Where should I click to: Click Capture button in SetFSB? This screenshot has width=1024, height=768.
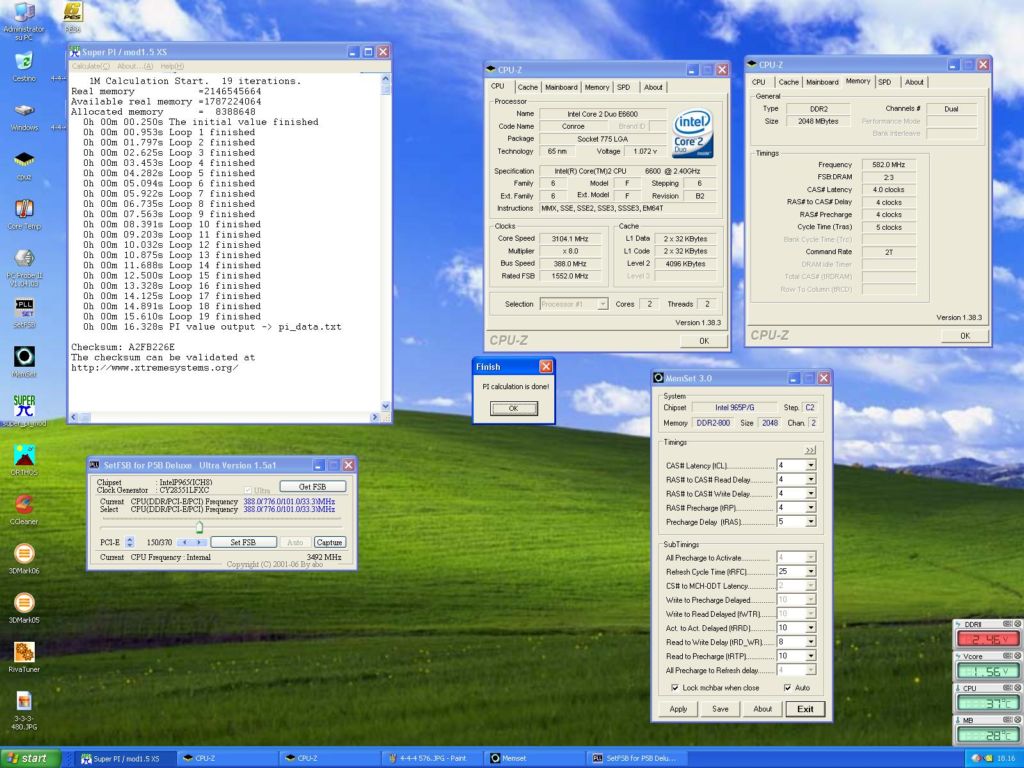(x=329, y=542)
